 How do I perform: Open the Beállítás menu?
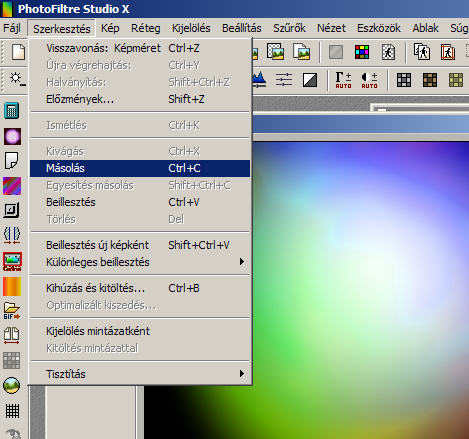tap(242, 28)
